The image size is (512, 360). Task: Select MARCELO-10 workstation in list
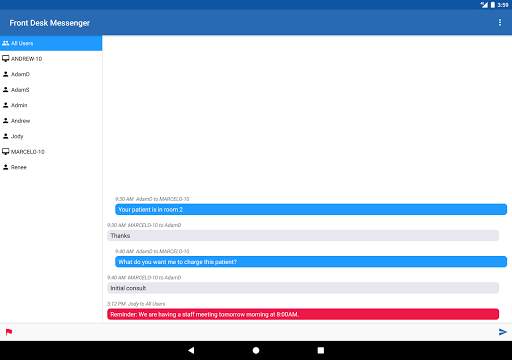point(51,152)
